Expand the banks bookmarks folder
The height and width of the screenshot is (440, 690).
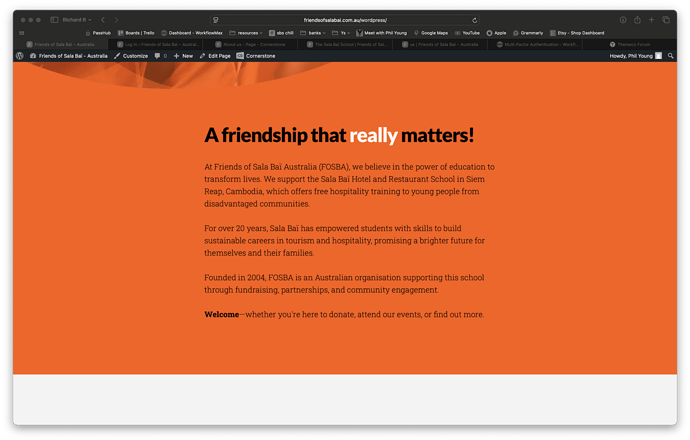pyautogui.click(x=313, y=33)
